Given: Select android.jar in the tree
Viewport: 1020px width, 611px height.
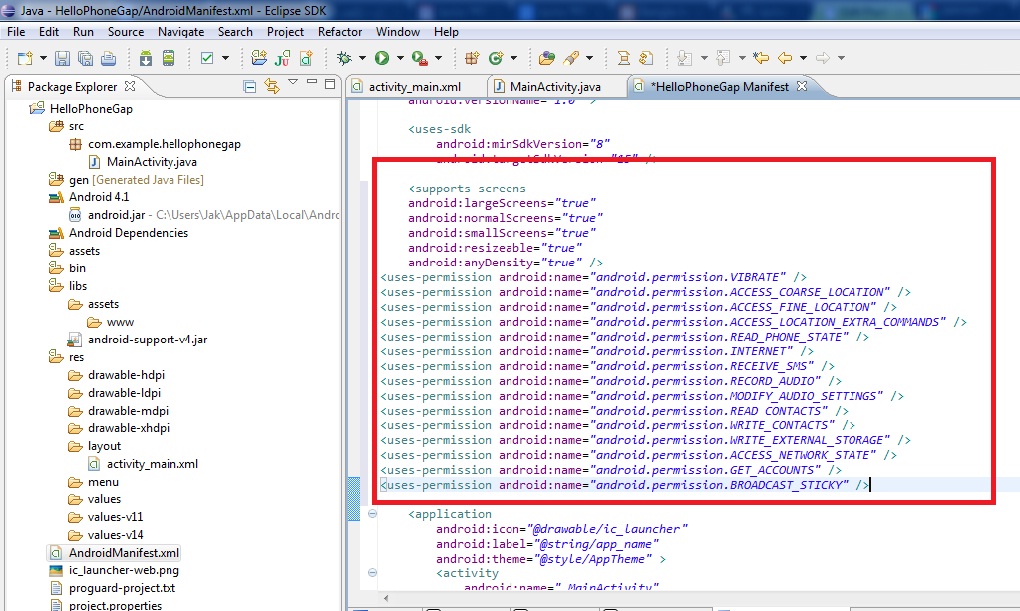Looking at the screenshot, I should pyautogui.click(x=116, y=215).
